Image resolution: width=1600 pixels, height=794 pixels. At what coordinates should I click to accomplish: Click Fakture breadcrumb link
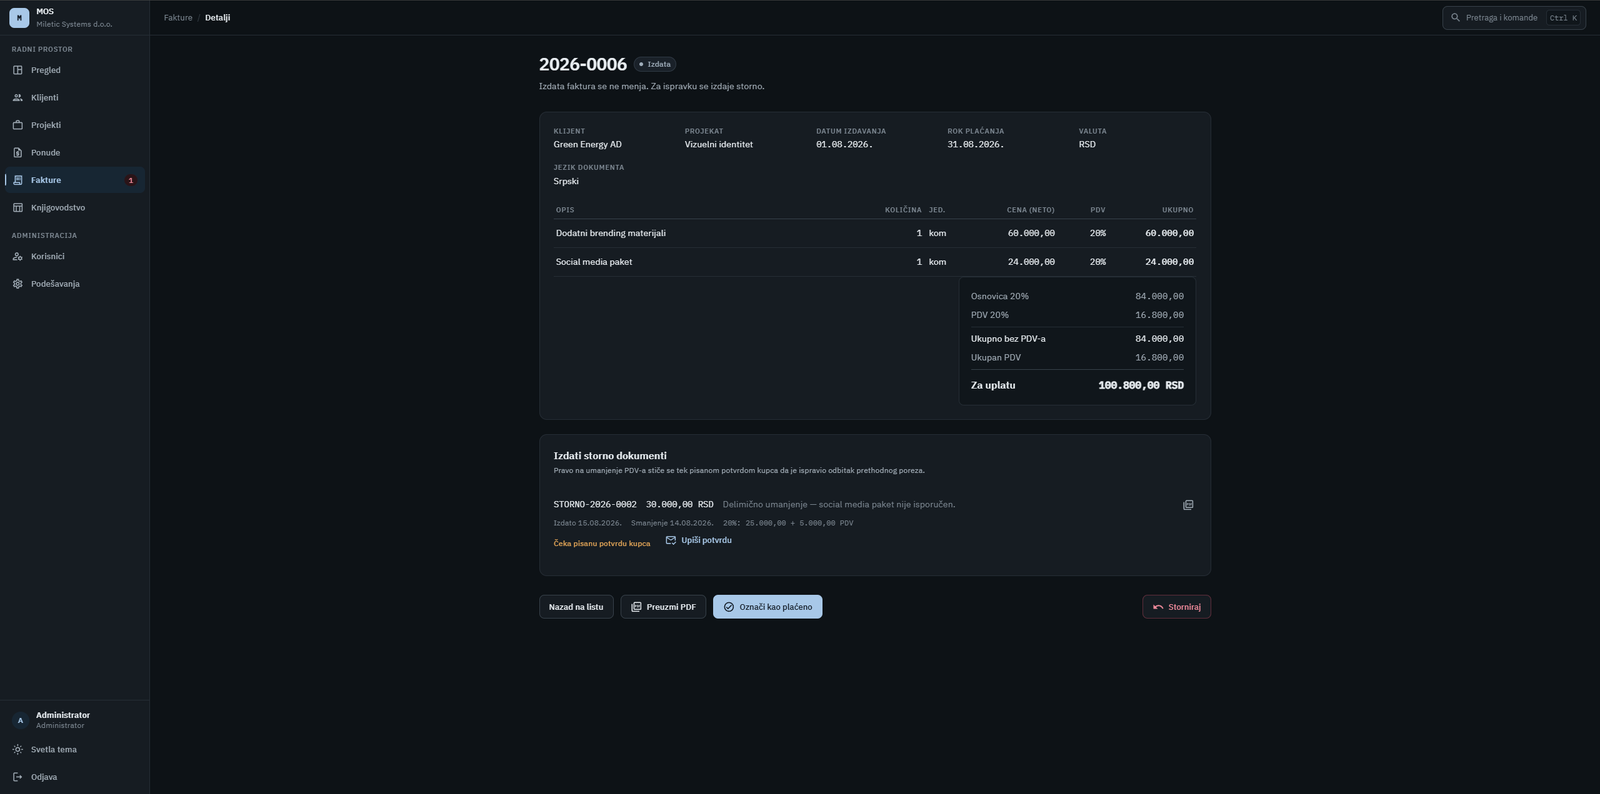(x=178, y=18)
